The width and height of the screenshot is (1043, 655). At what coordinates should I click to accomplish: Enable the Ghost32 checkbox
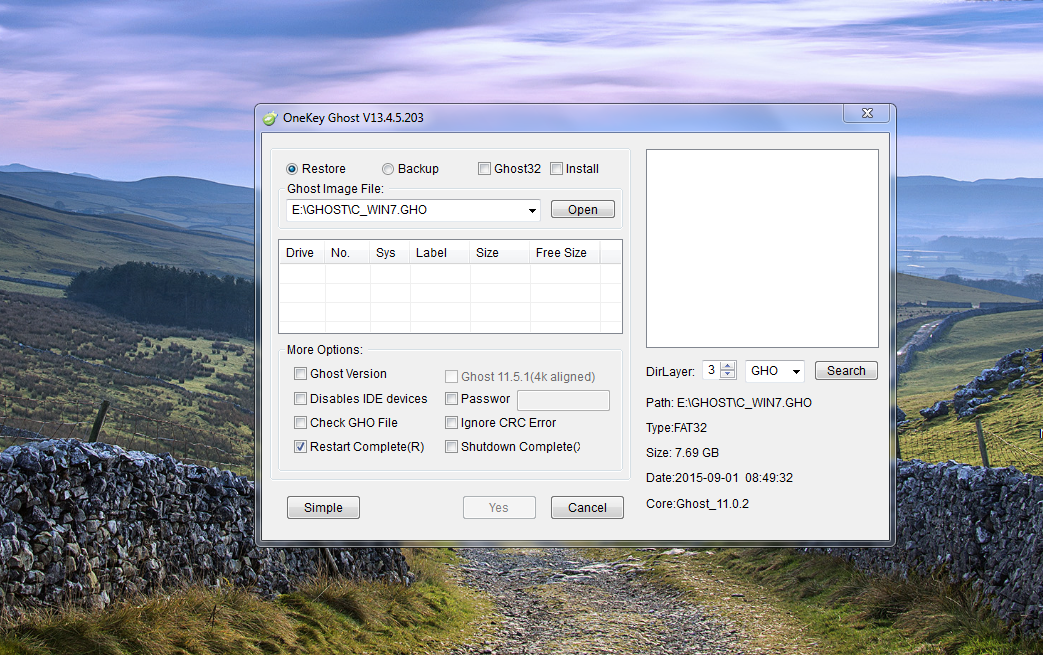(484, 169)
